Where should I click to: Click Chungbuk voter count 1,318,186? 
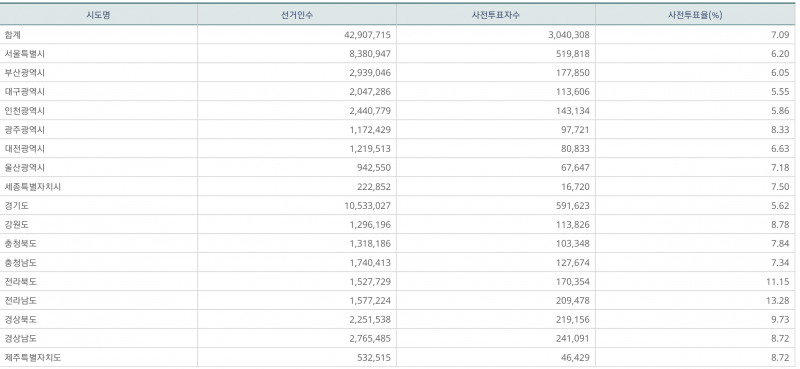point(370,243)
